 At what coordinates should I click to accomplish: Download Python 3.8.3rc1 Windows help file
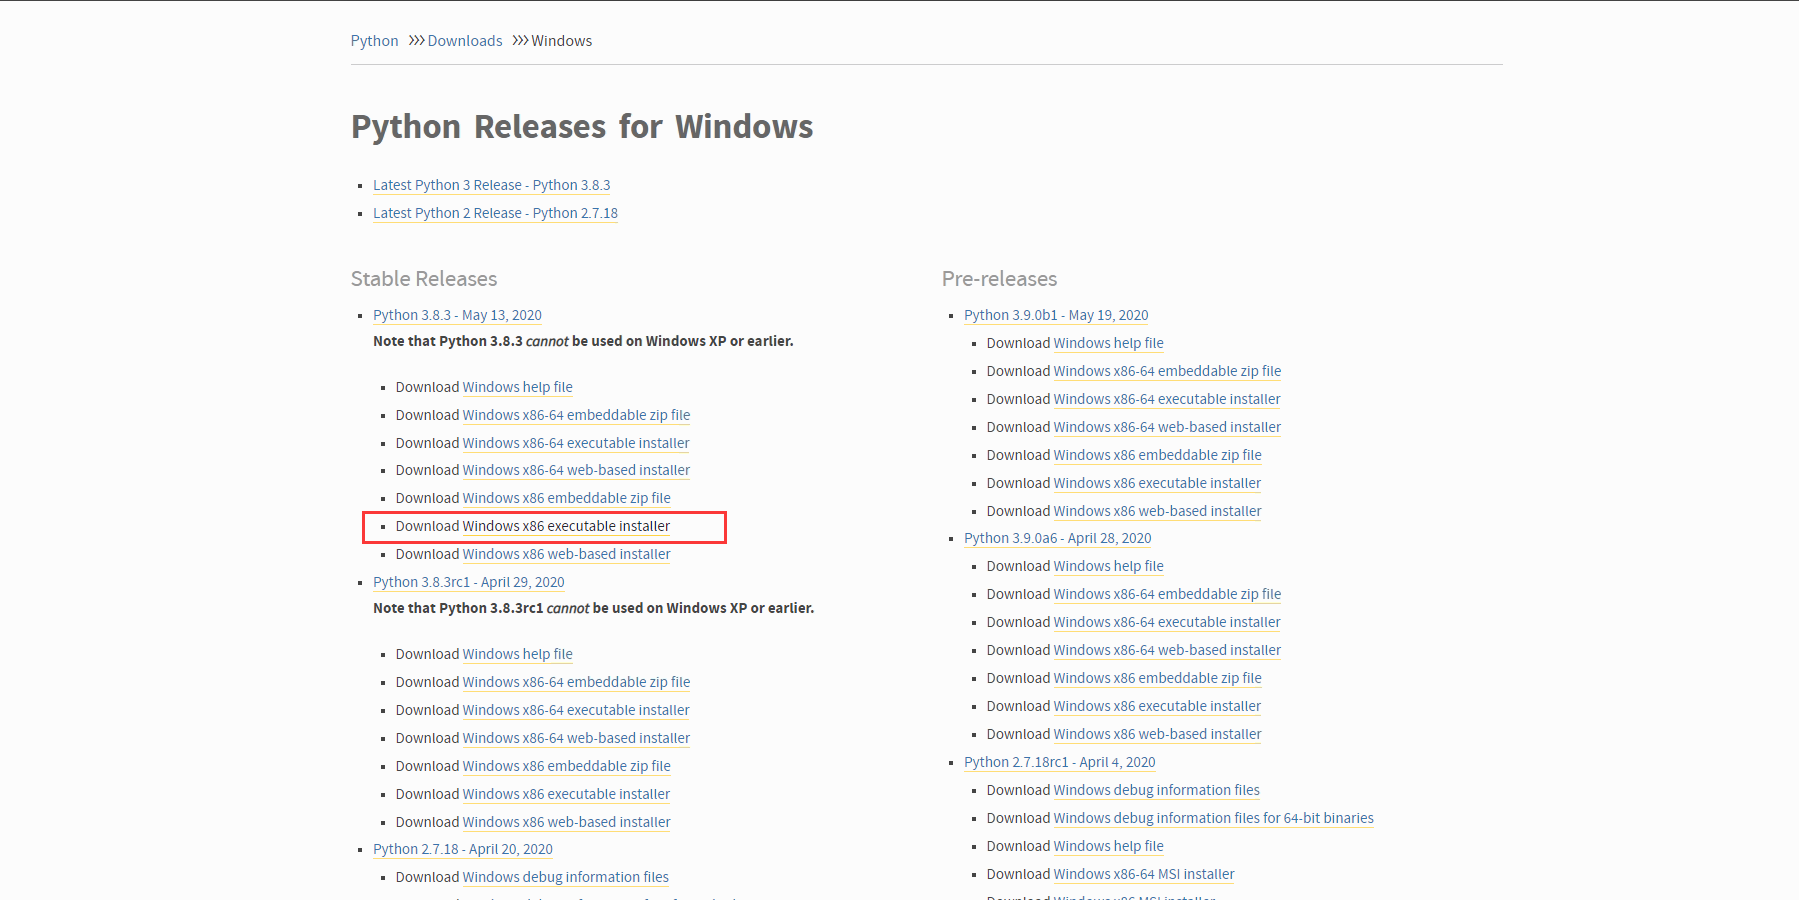coord(517,654)
